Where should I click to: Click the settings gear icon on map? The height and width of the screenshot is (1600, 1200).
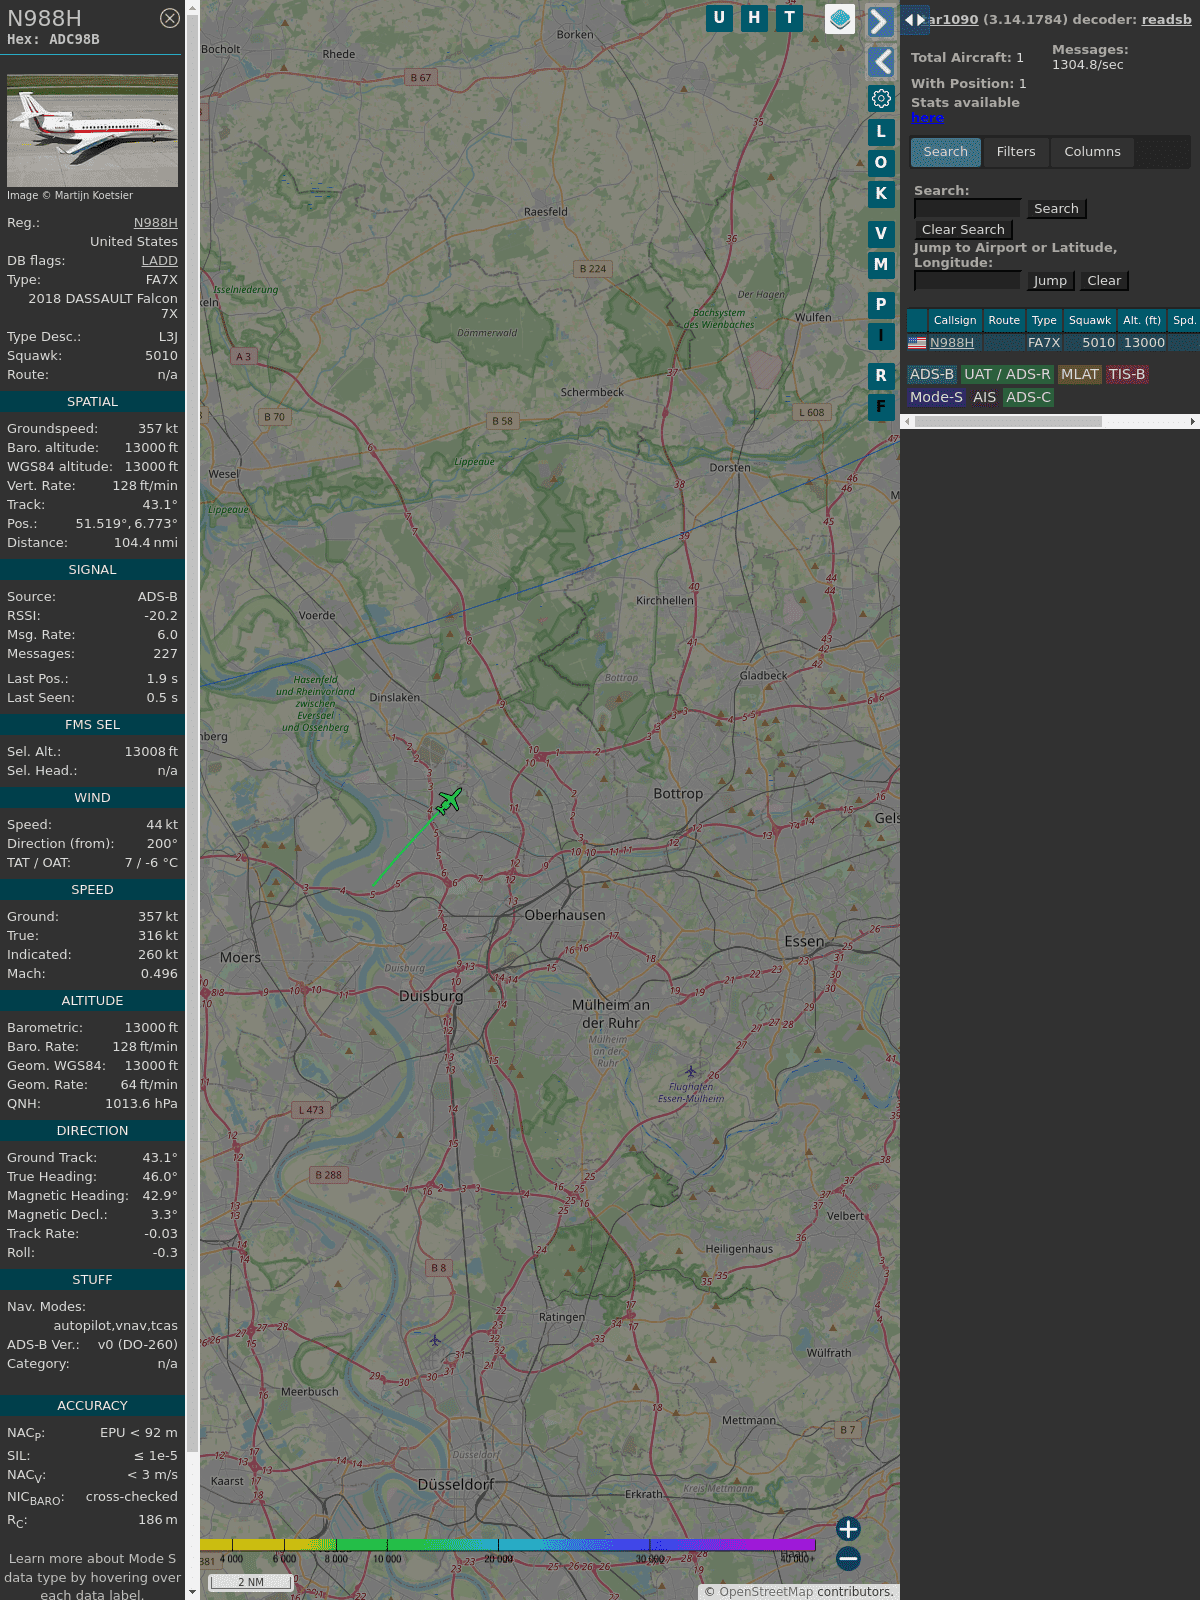pos(881,98)
